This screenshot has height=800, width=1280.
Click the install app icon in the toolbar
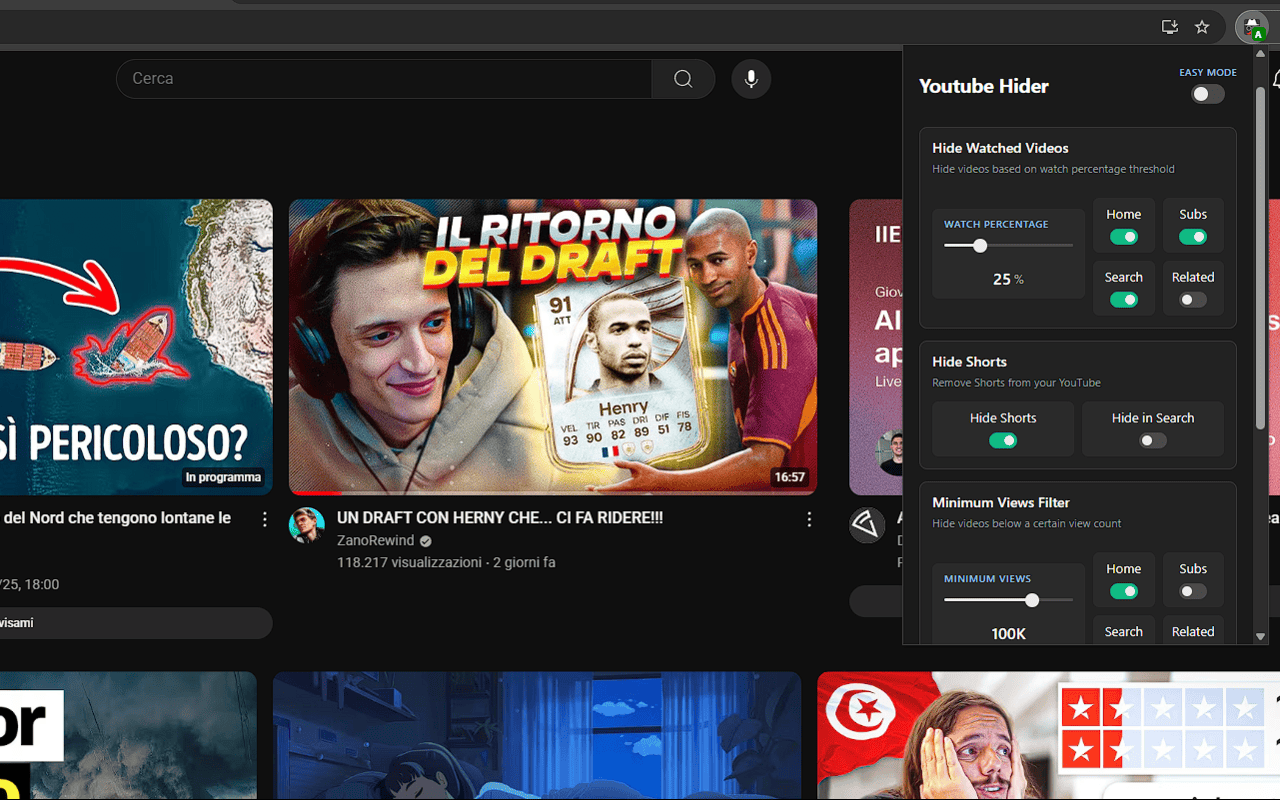click(1169, 27)
